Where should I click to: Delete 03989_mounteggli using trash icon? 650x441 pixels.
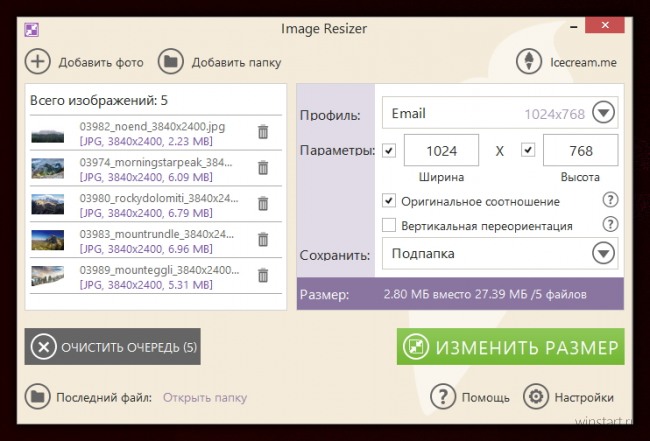coord(263,275)
